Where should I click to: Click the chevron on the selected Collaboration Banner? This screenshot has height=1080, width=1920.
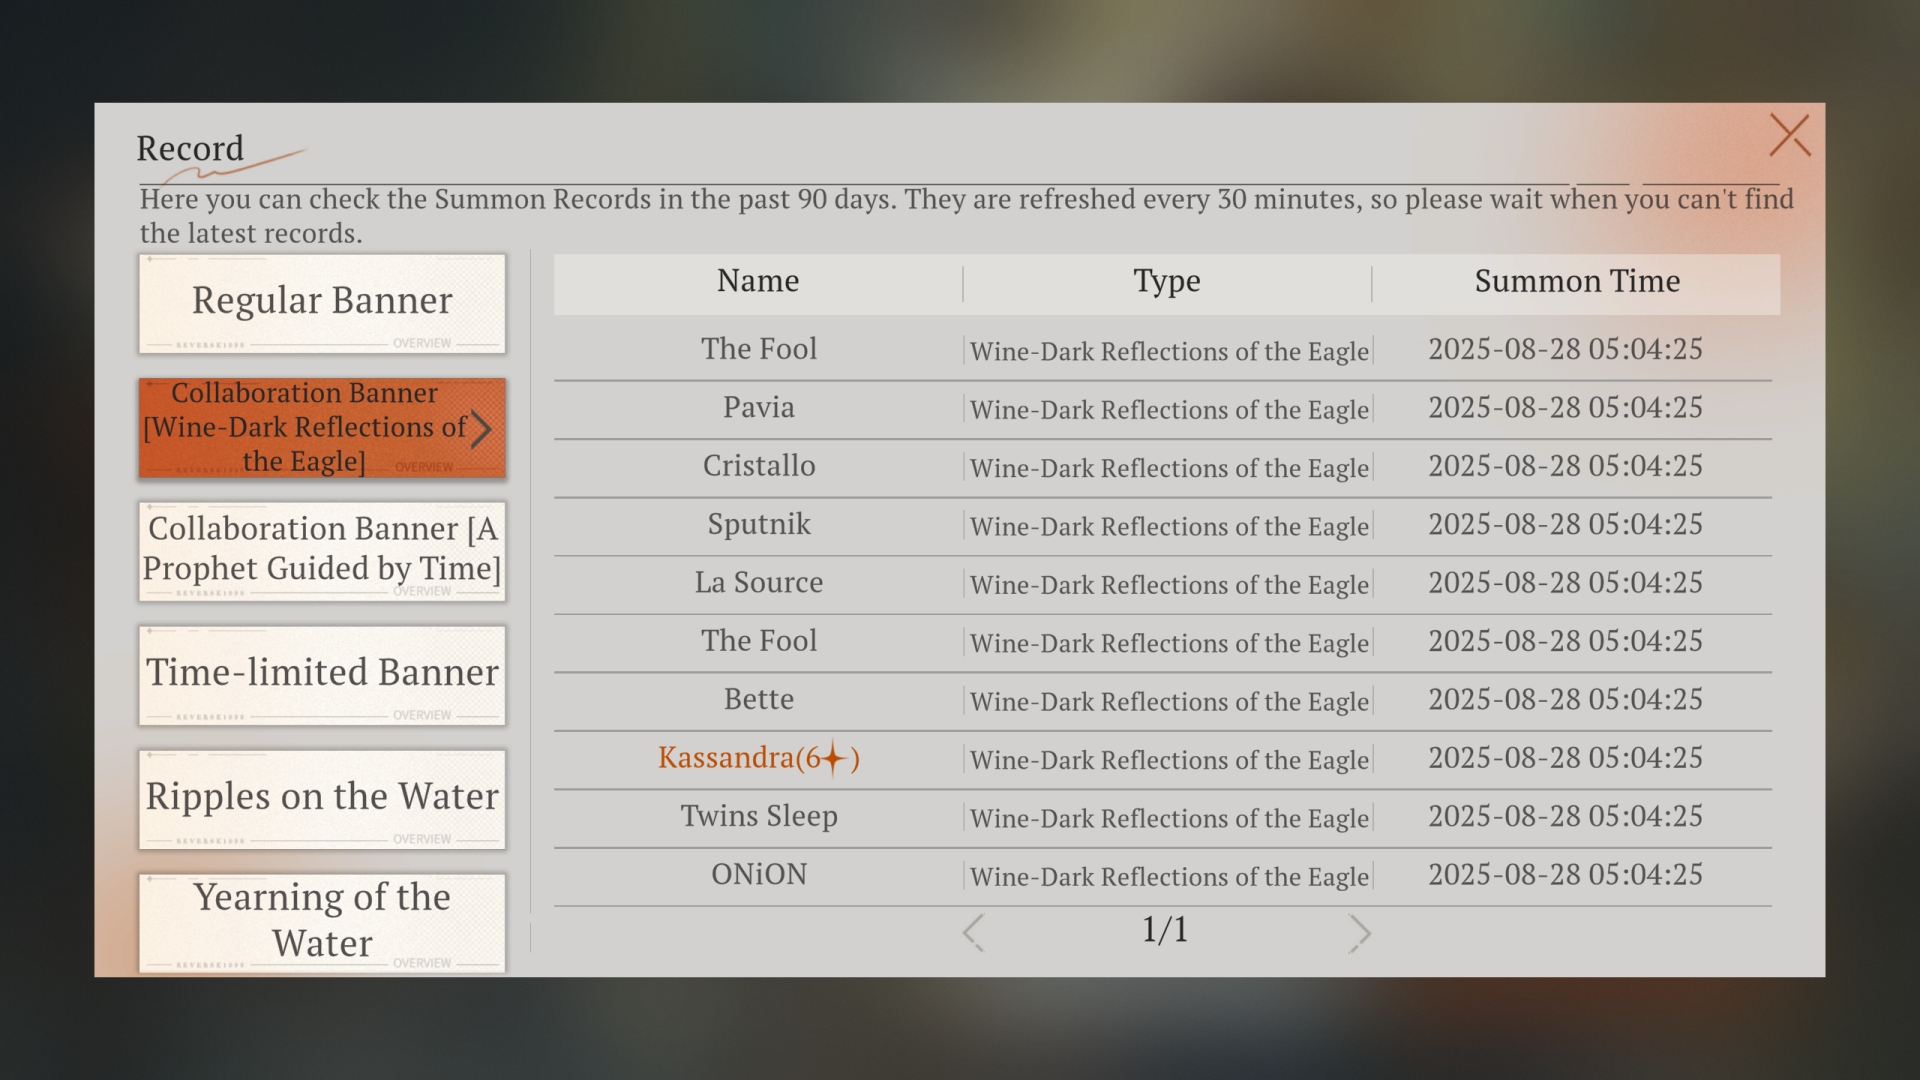pos(481,429)
